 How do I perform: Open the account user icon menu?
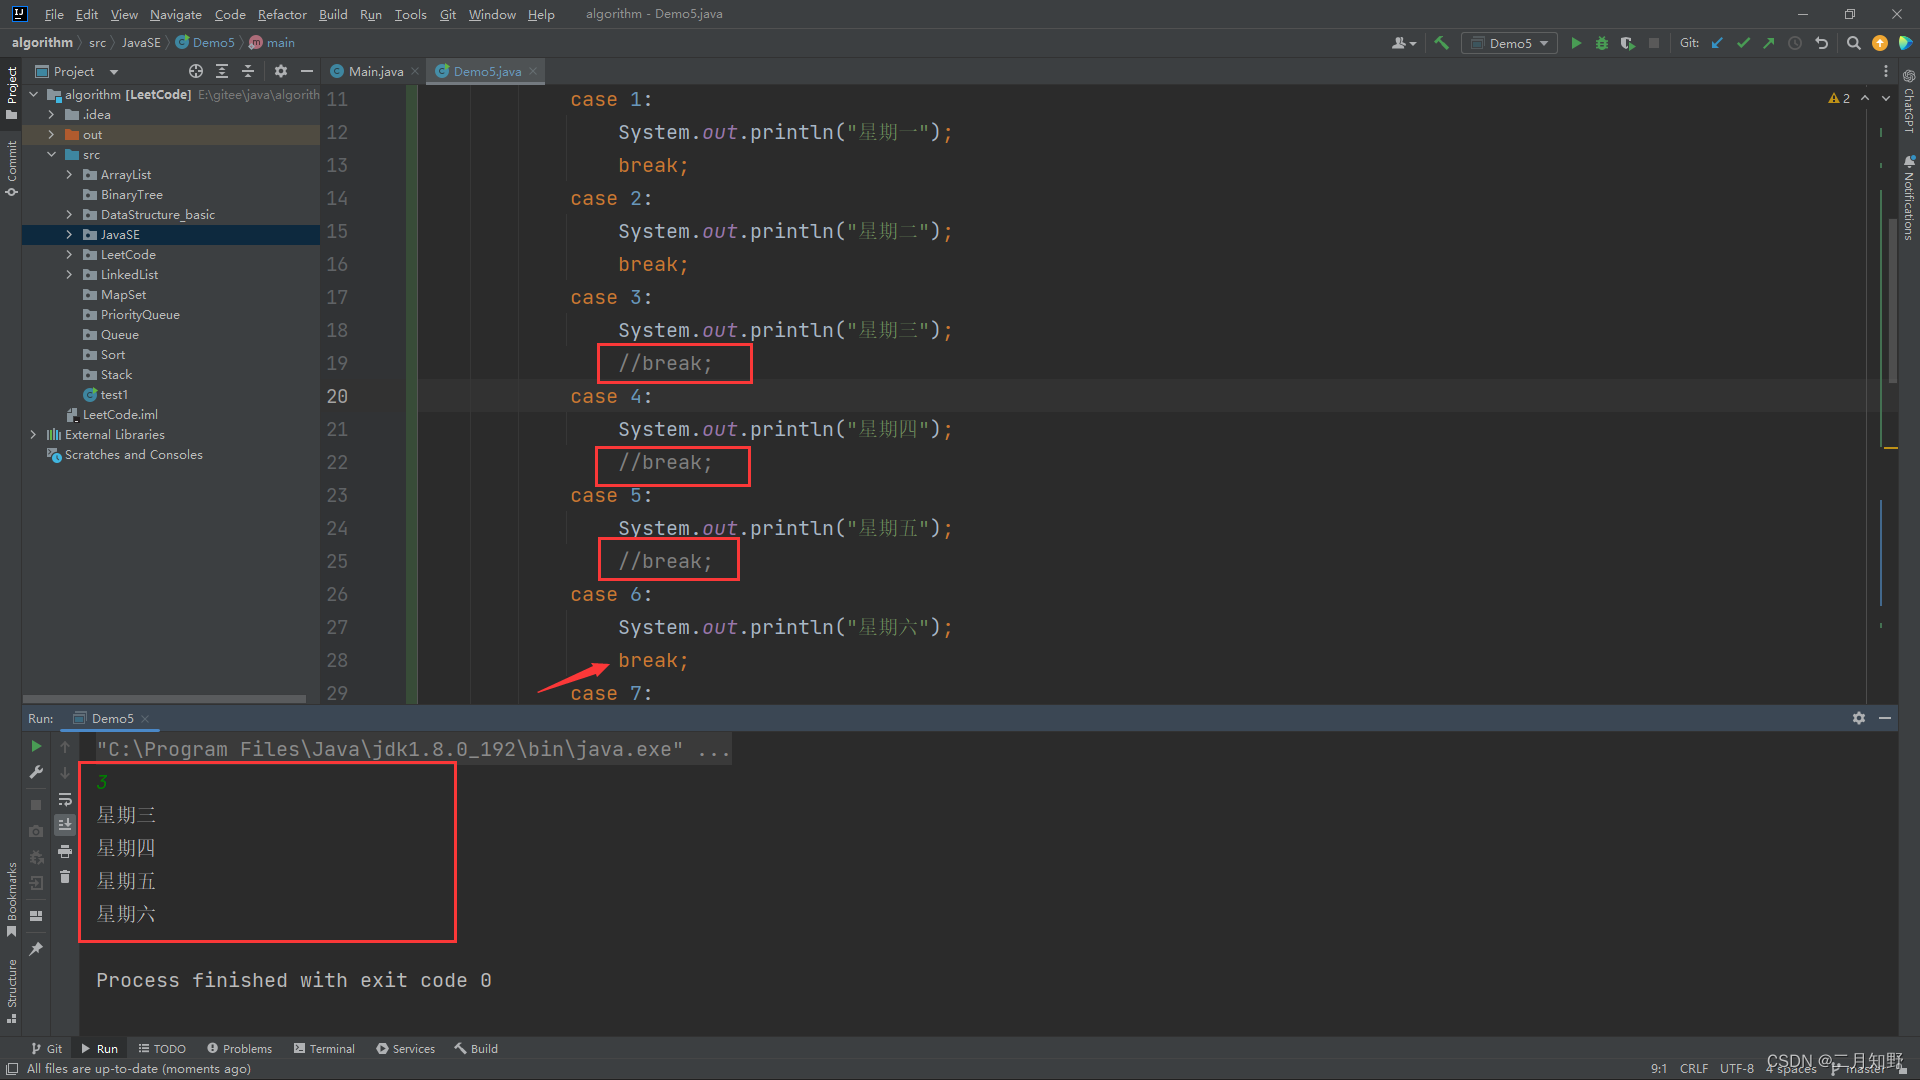point(1403,43)
